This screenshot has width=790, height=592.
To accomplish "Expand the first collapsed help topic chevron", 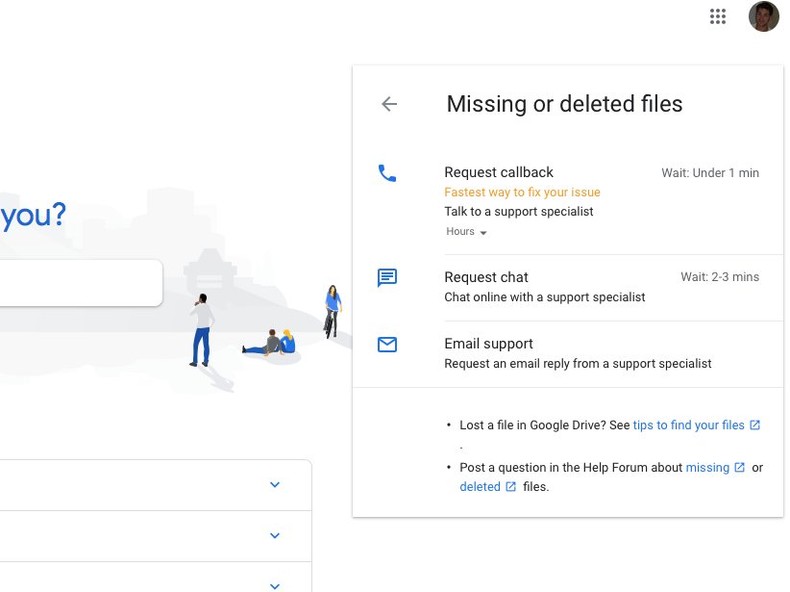I will (x=275, y=485).
